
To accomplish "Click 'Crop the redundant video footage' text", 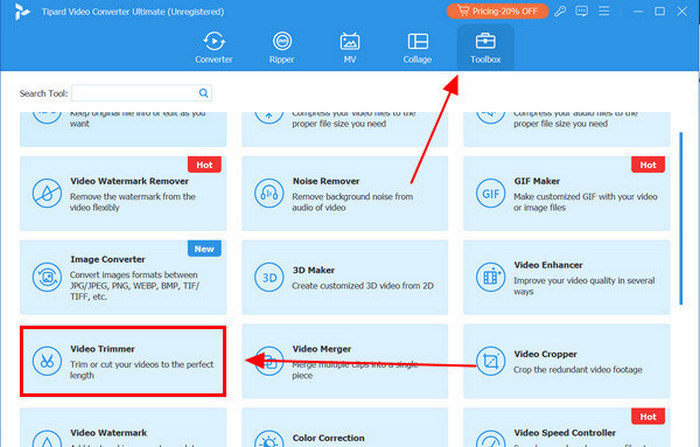I will point(578,370).
